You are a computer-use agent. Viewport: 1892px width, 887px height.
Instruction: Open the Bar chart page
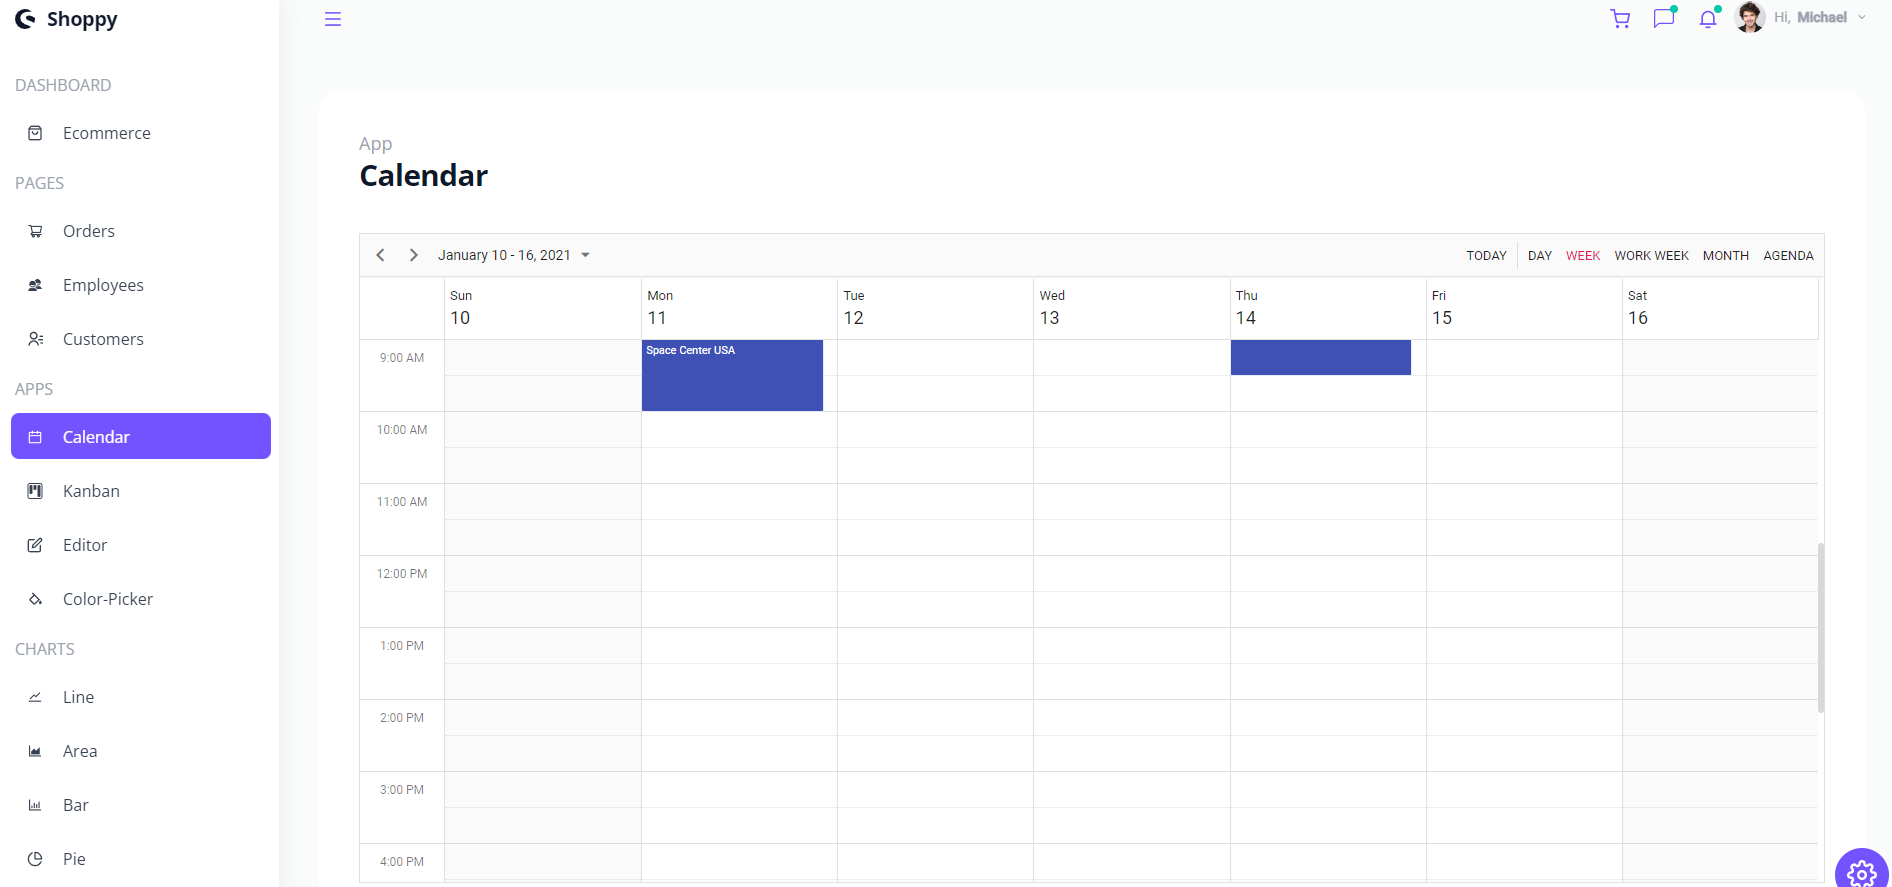(141, 805)
